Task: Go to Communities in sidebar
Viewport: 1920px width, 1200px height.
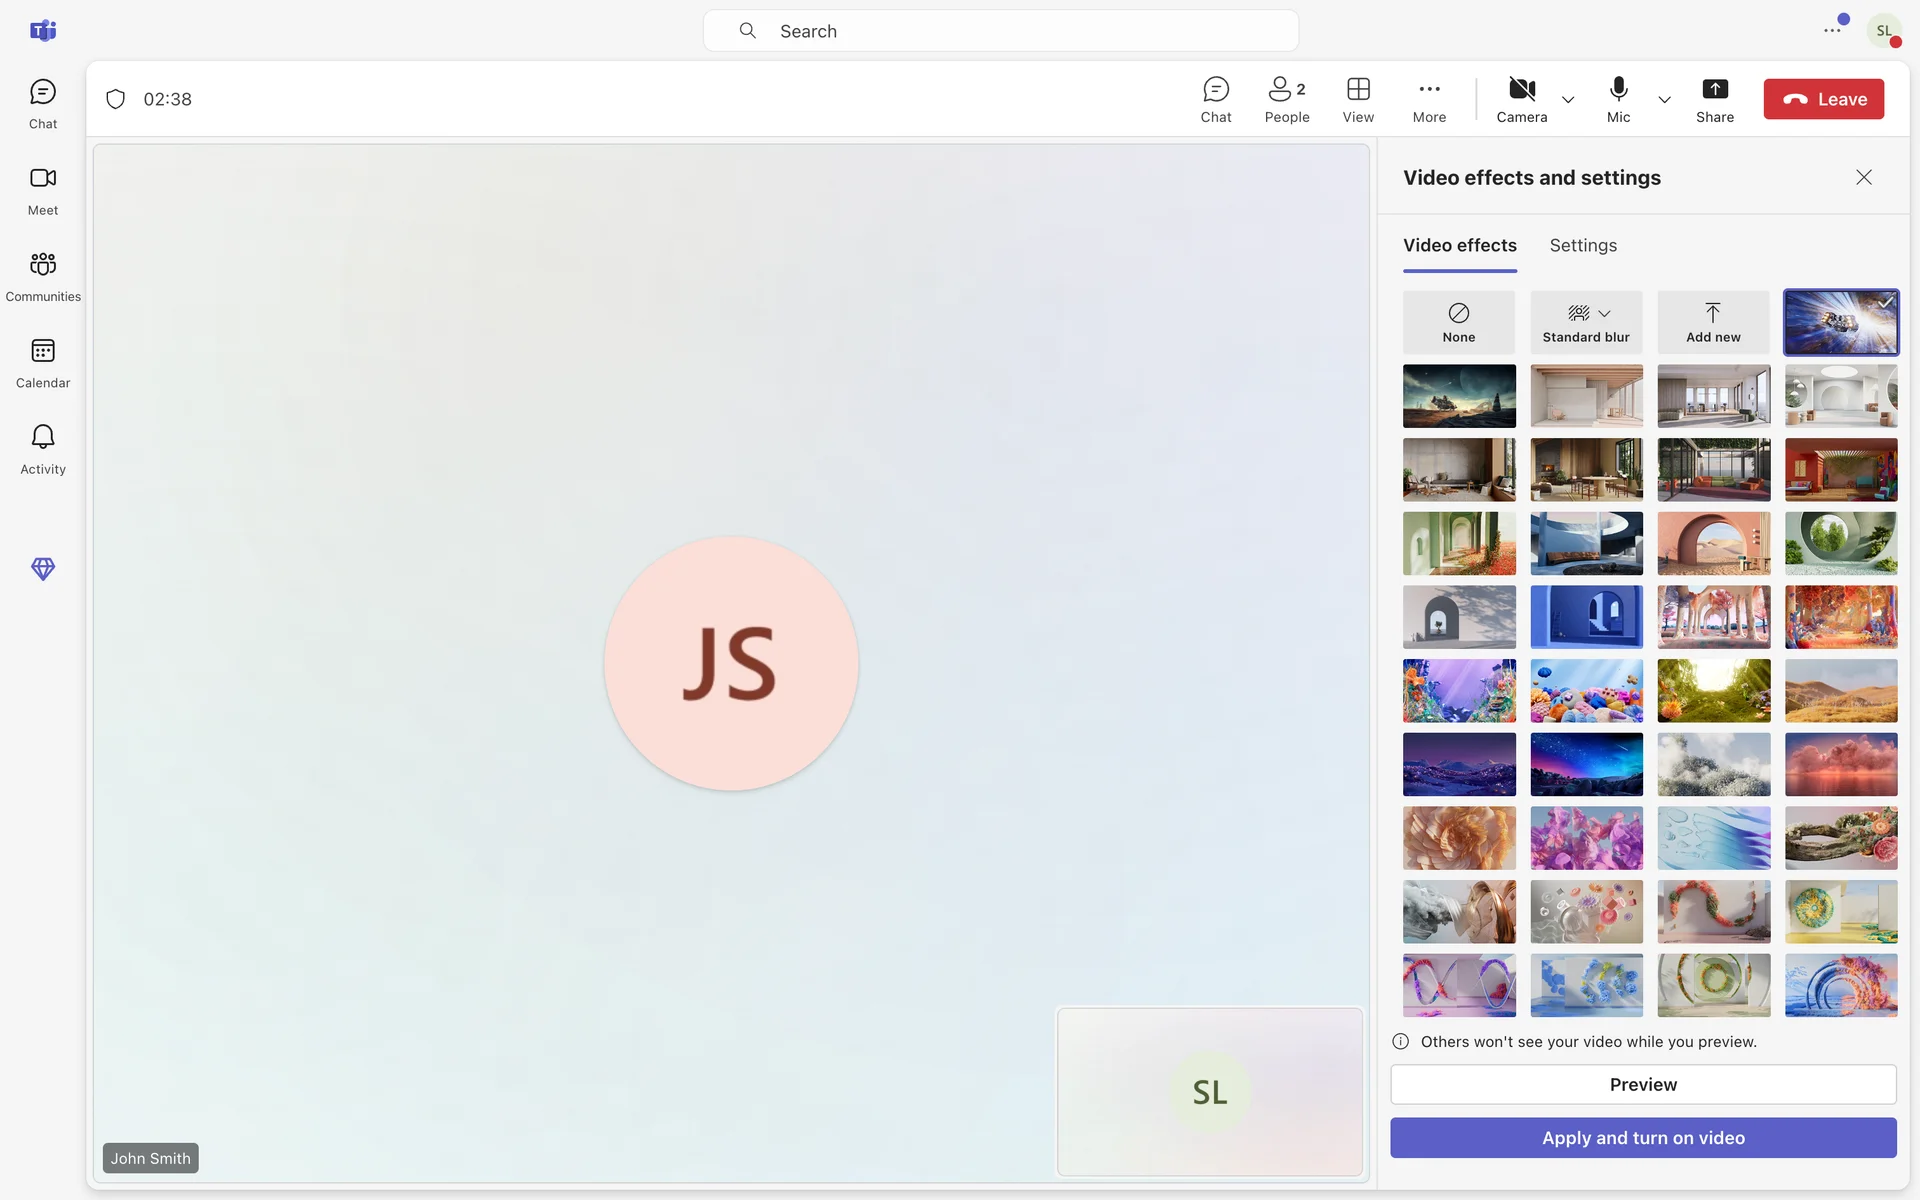Action: coord(42,276)
